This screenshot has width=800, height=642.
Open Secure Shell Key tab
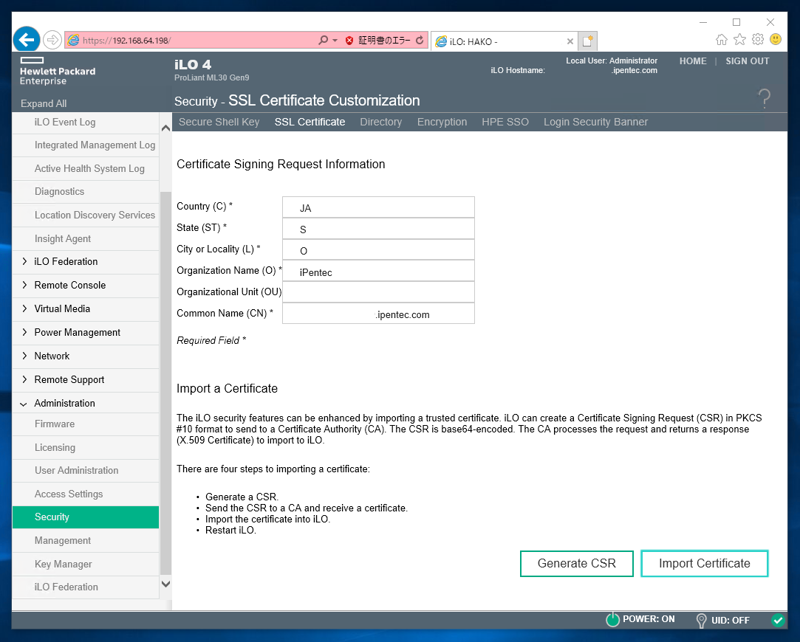click(219, 122)
